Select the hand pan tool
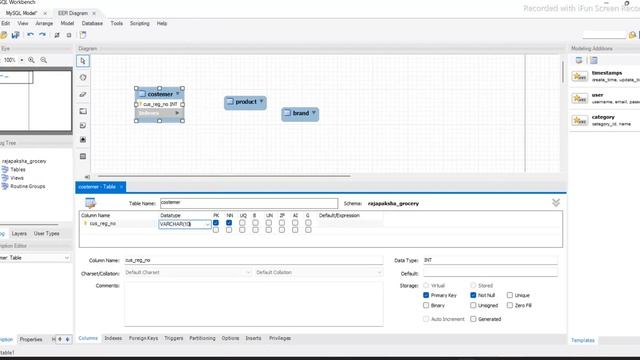The height and width of the screenshot is (360, 640). [83, 78]
